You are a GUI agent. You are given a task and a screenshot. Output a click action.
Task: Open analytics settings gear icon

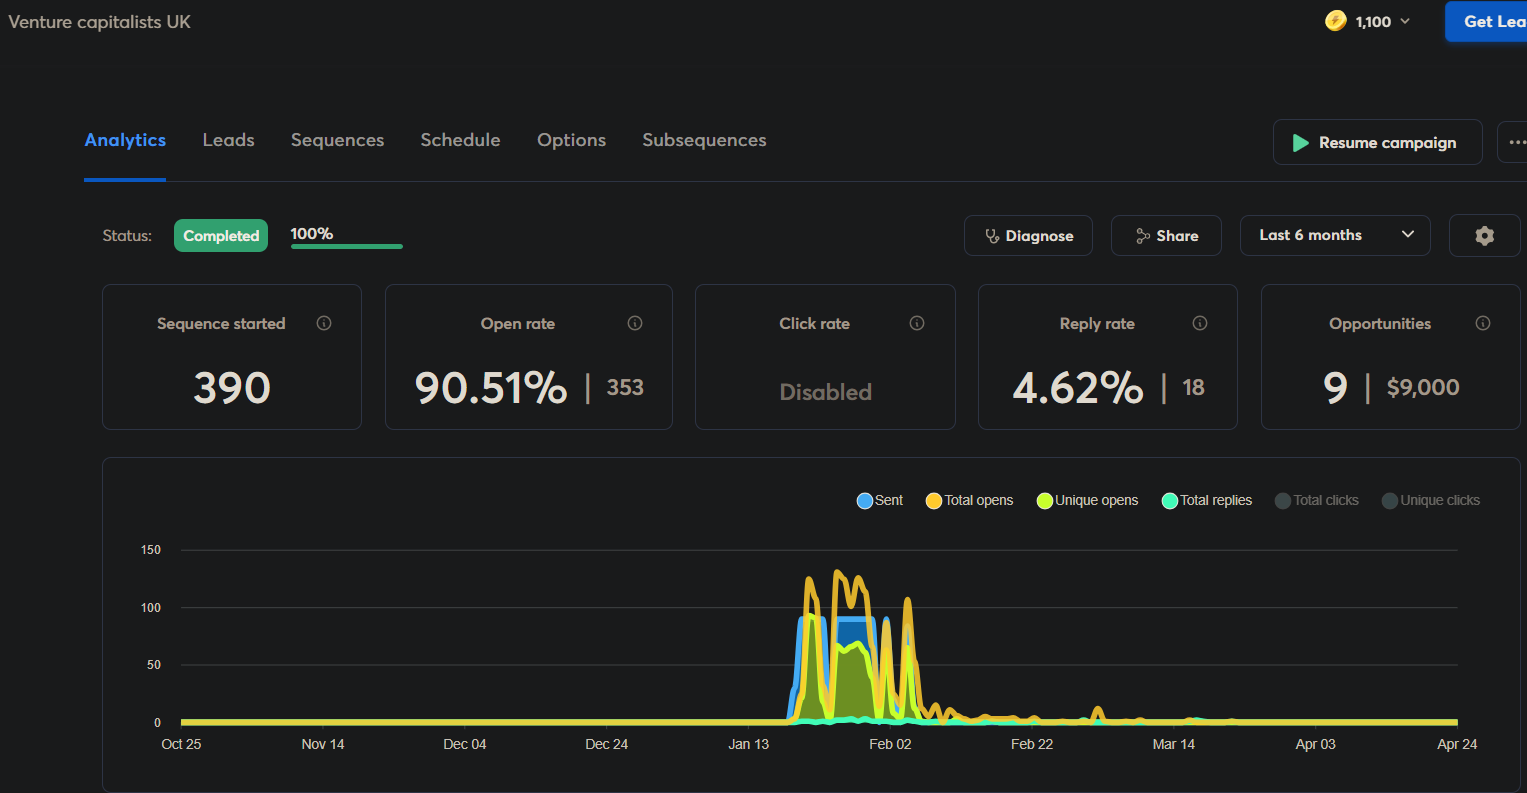pyautogui.click(x=1484, y=236)
